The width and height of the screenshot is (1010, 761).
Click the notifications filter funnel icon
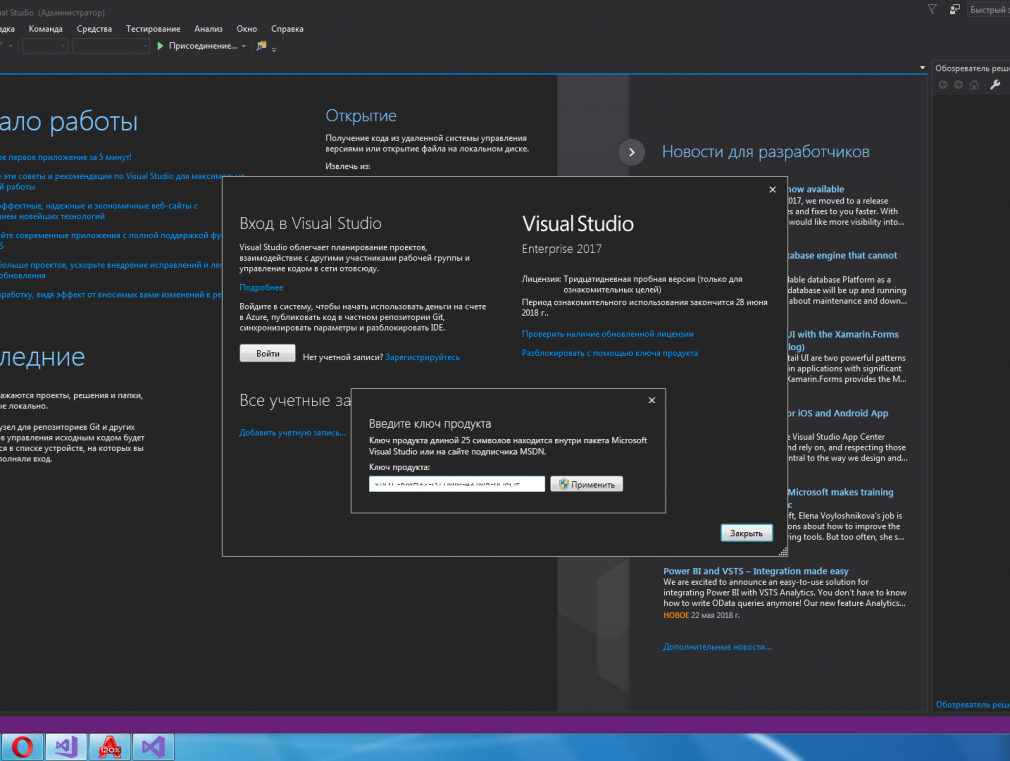point(931,9)
